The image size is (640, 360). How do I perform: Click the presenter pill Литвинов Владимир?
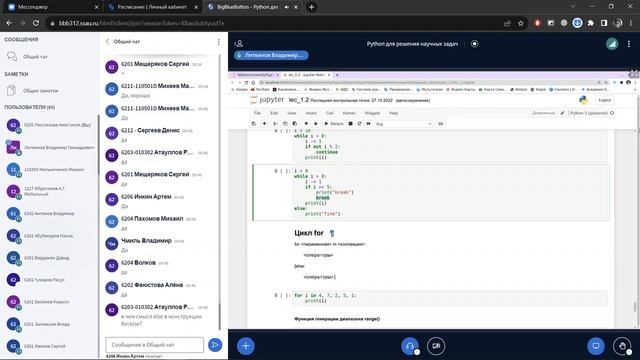pos(271,55)
